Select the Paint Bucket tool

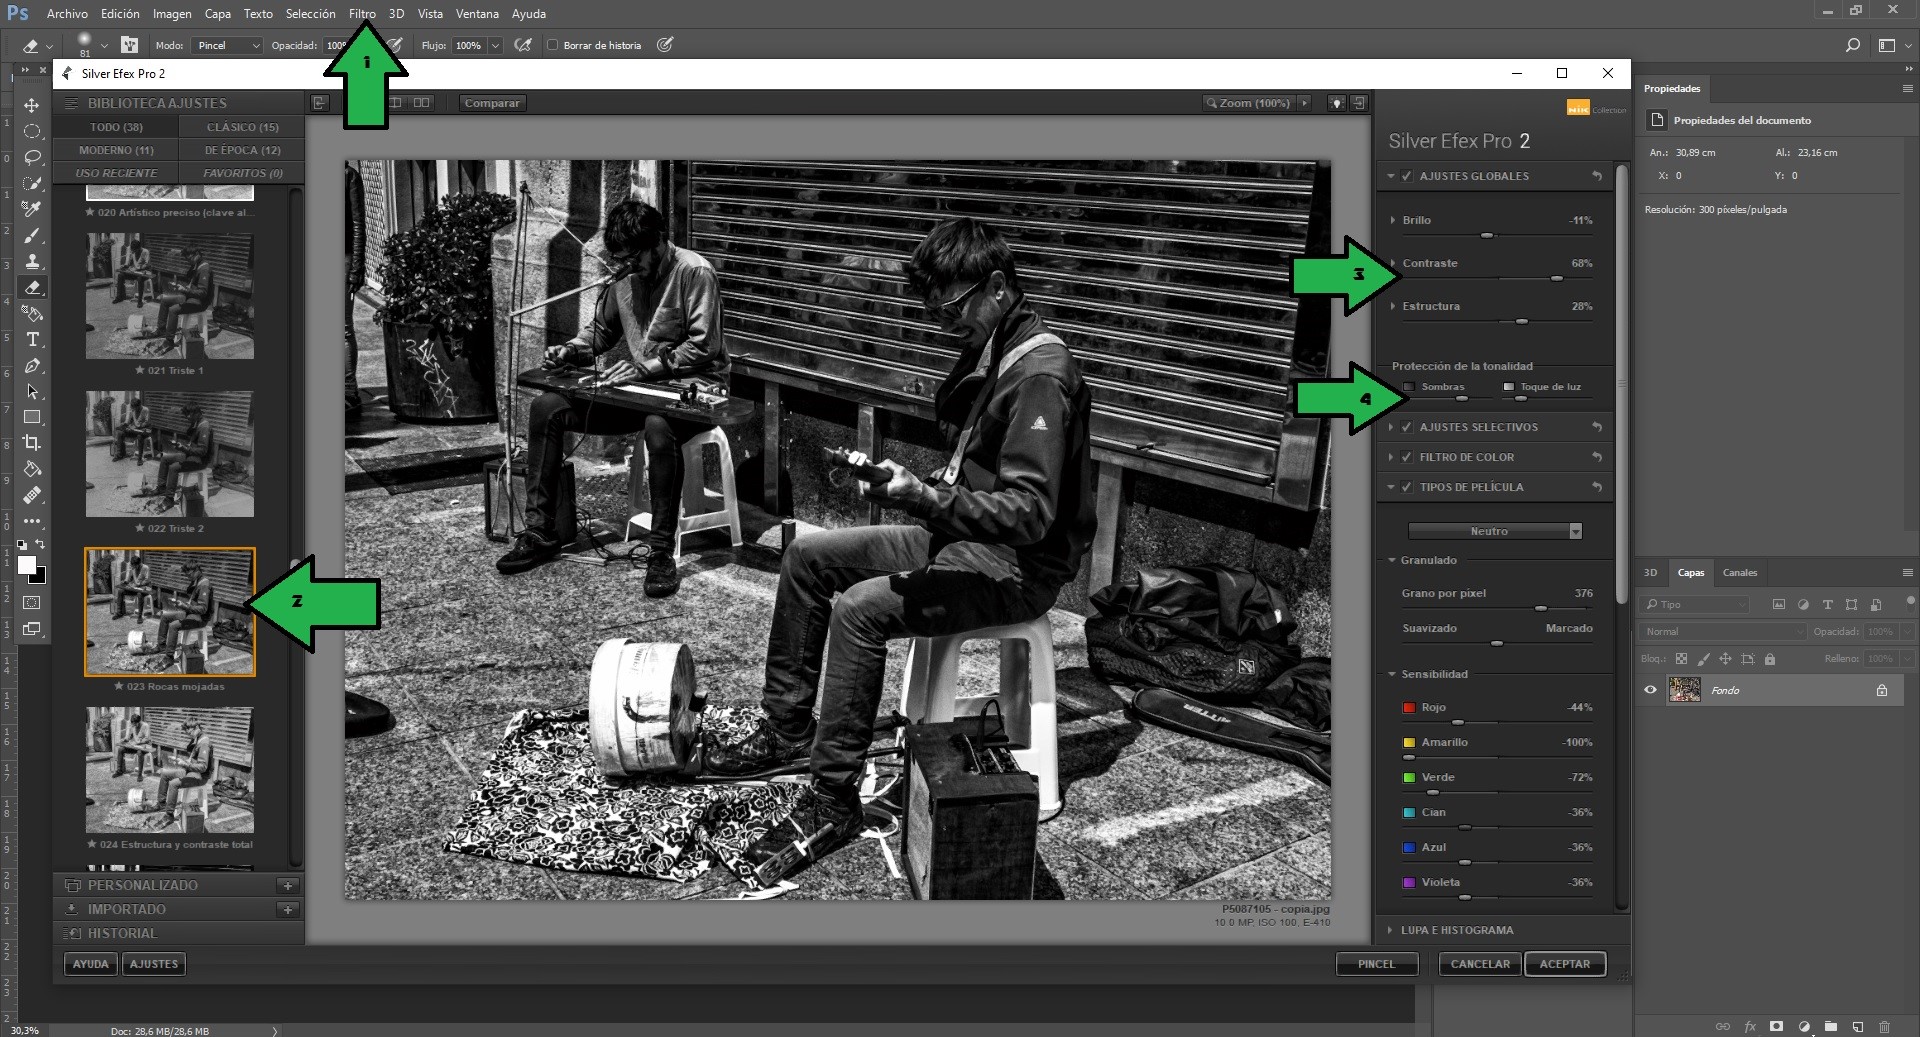pos(32,469)
